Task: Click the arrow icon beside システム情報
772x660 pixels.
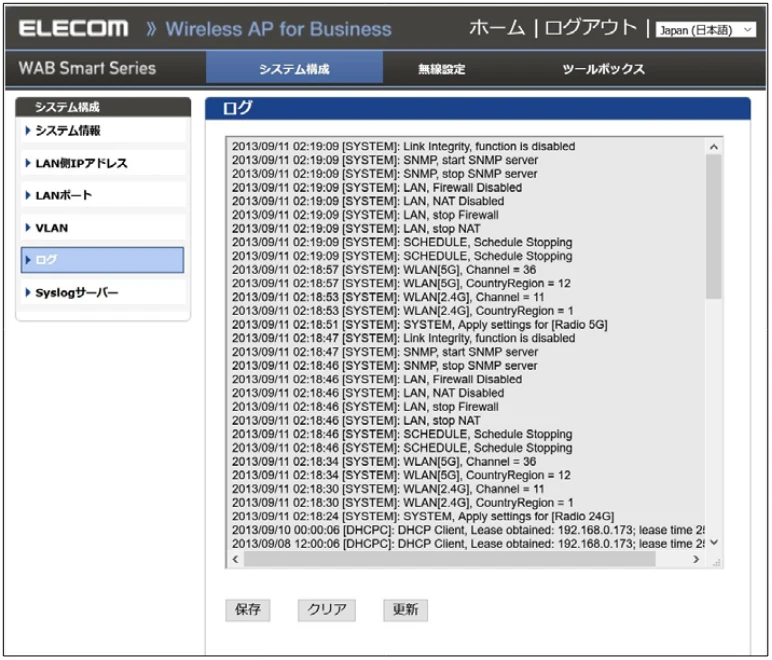Action: [x=28, y=130]
